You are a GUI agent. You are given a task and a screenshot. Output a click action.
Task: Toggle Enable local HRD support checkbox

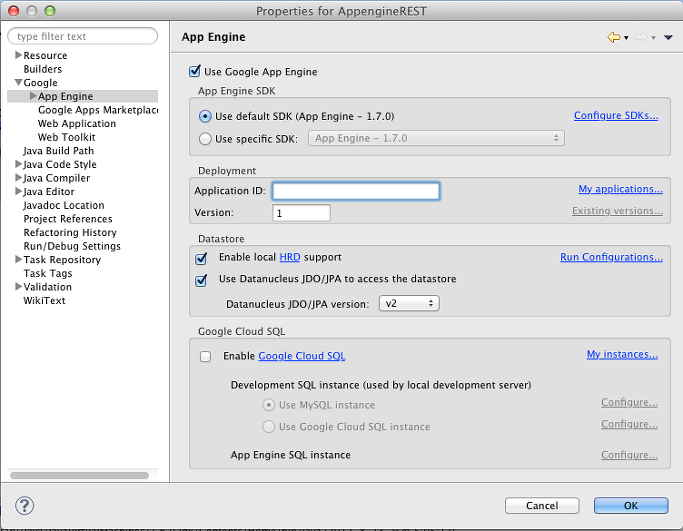(201, 258)
